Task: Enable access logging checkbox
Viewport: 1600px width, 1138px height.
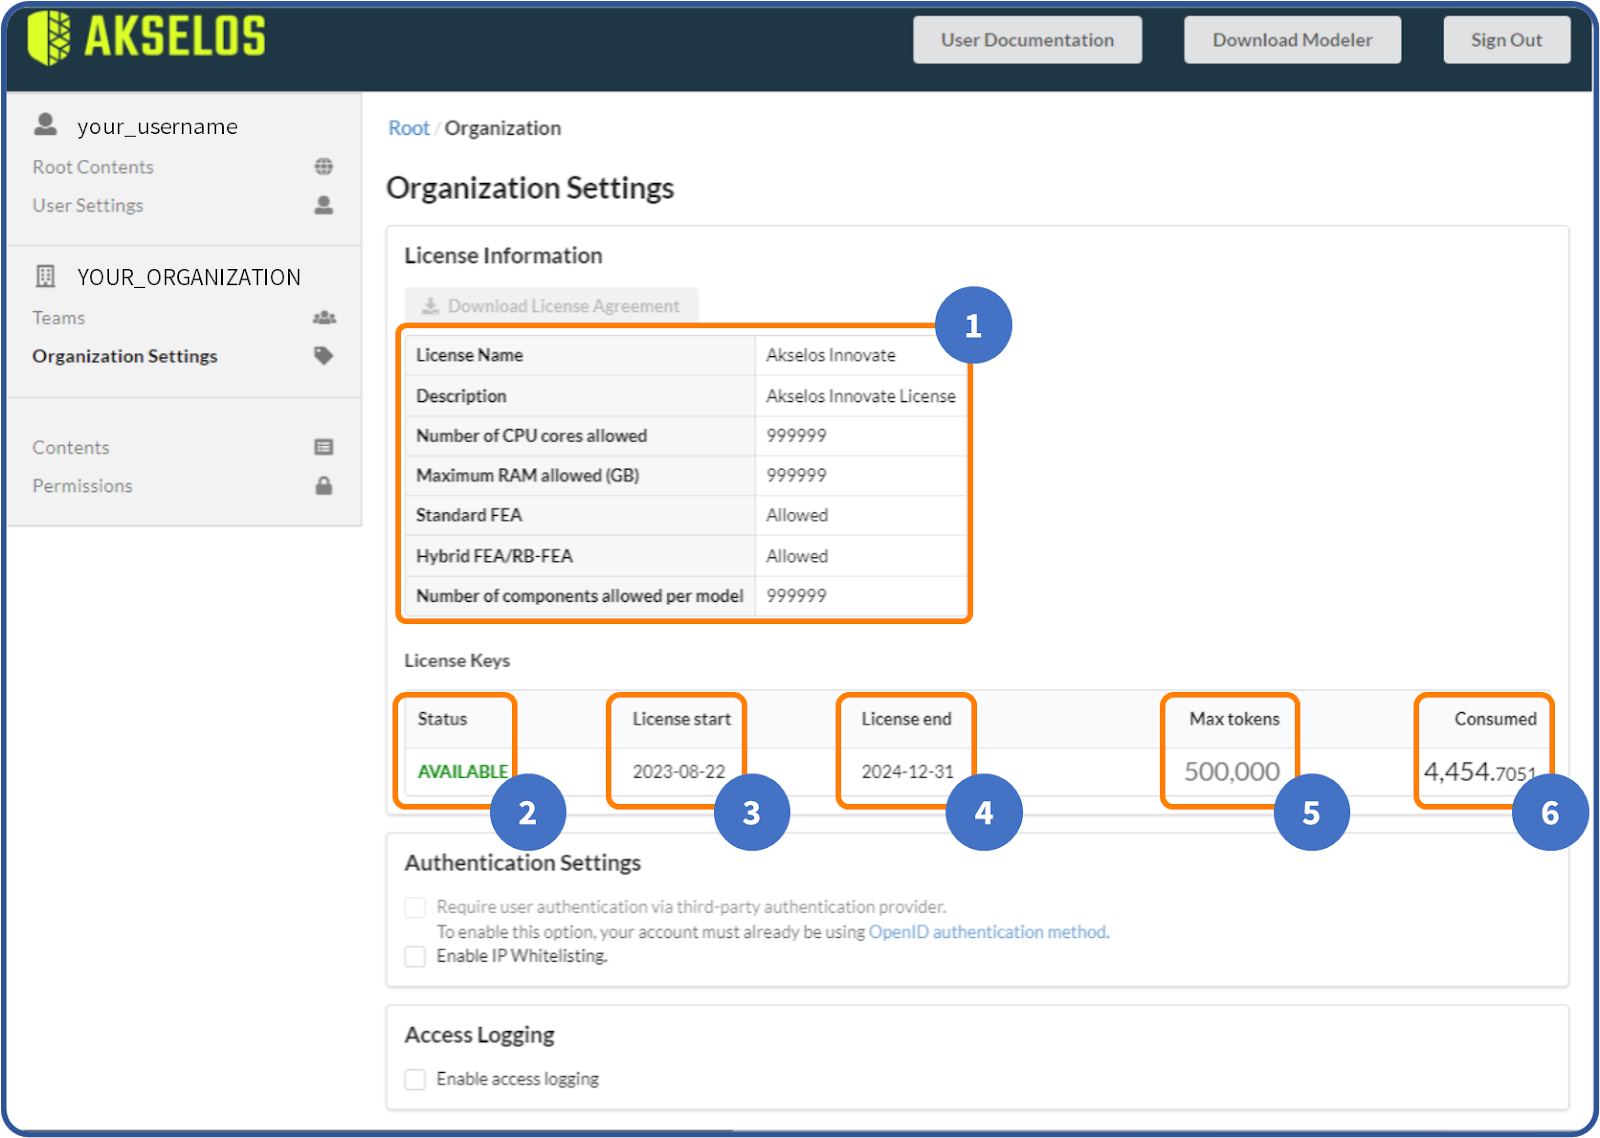Action: [x=415, y=1079]
